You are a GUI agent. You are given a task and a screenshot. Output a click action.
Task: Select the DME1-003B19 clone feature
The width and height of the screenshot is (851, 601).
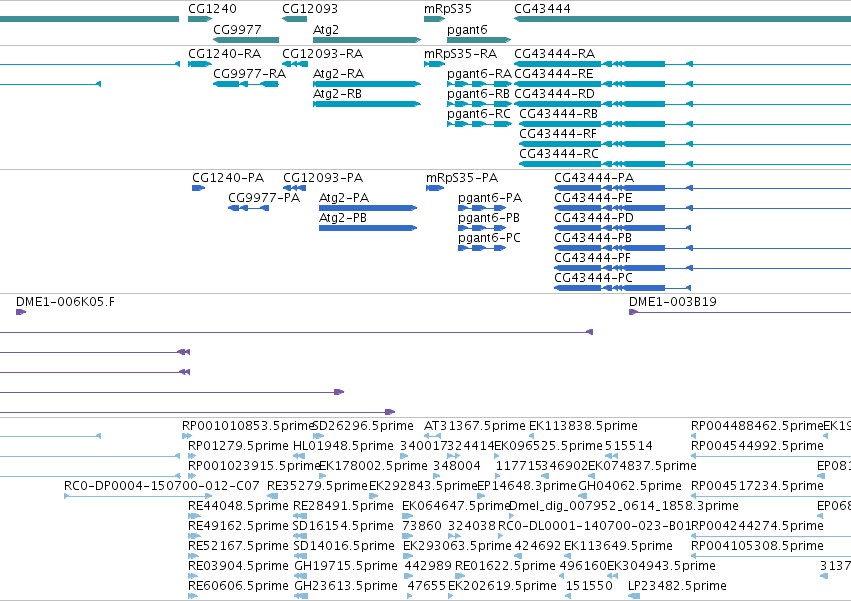[740, 312]
